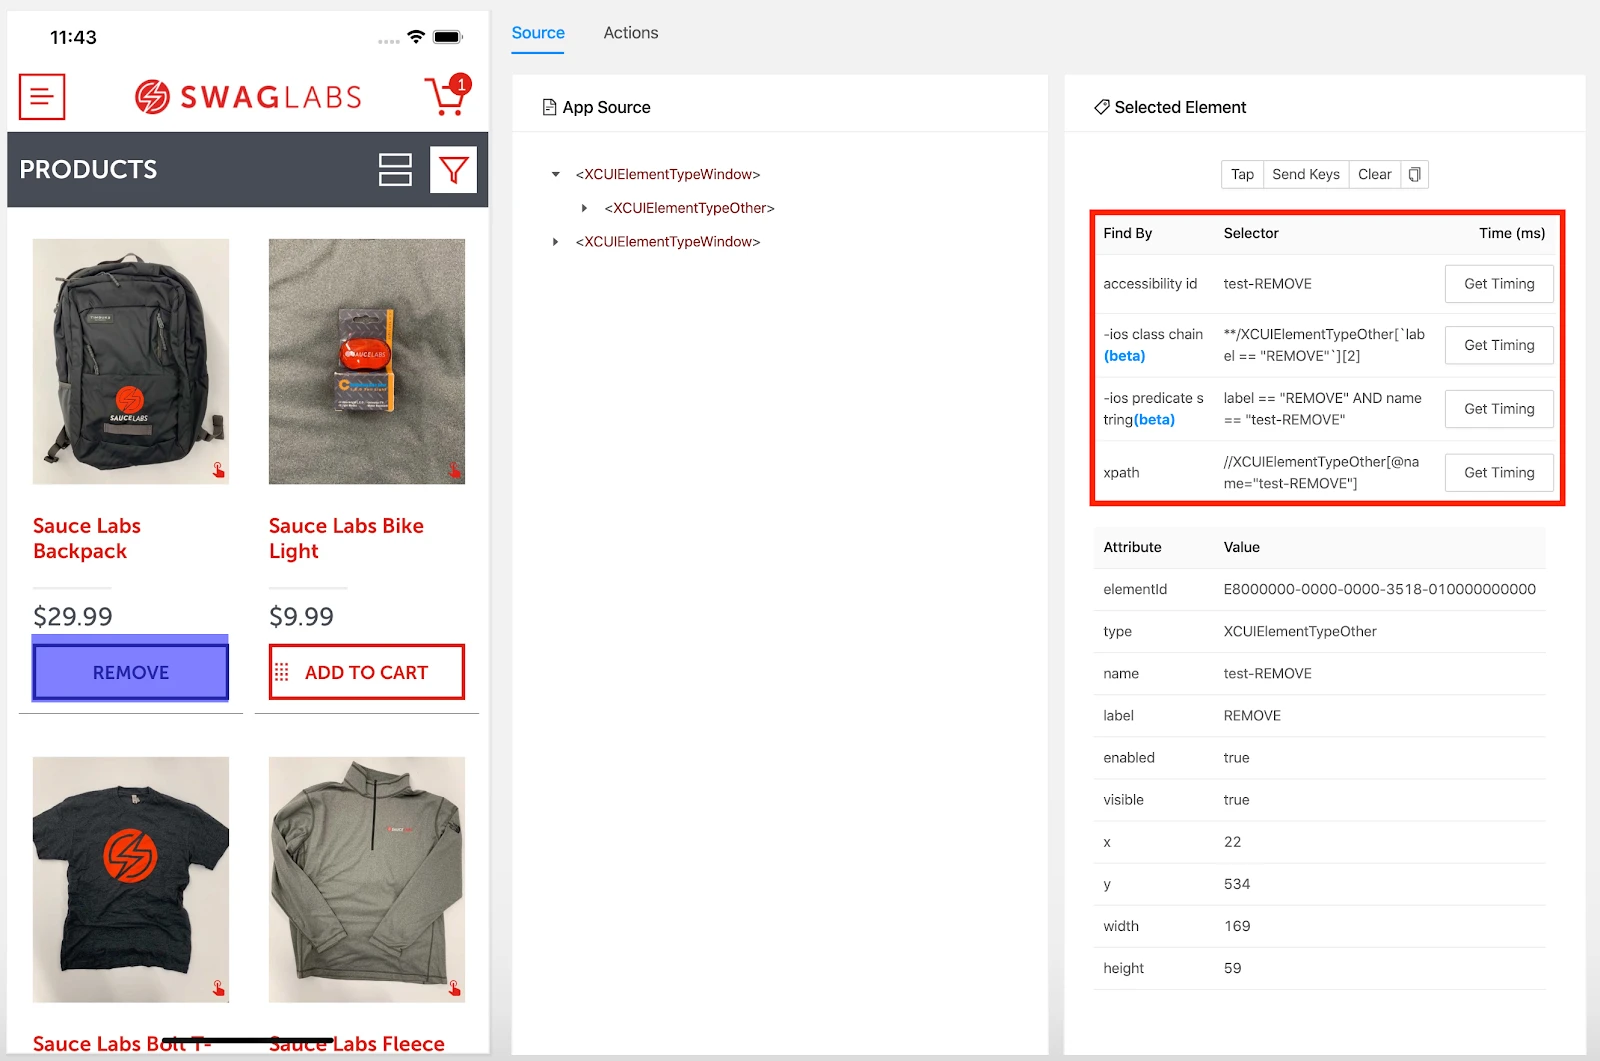1600x1061 pixels.
Task: Switch to the Source tab
Action: [x=538, y=33]
